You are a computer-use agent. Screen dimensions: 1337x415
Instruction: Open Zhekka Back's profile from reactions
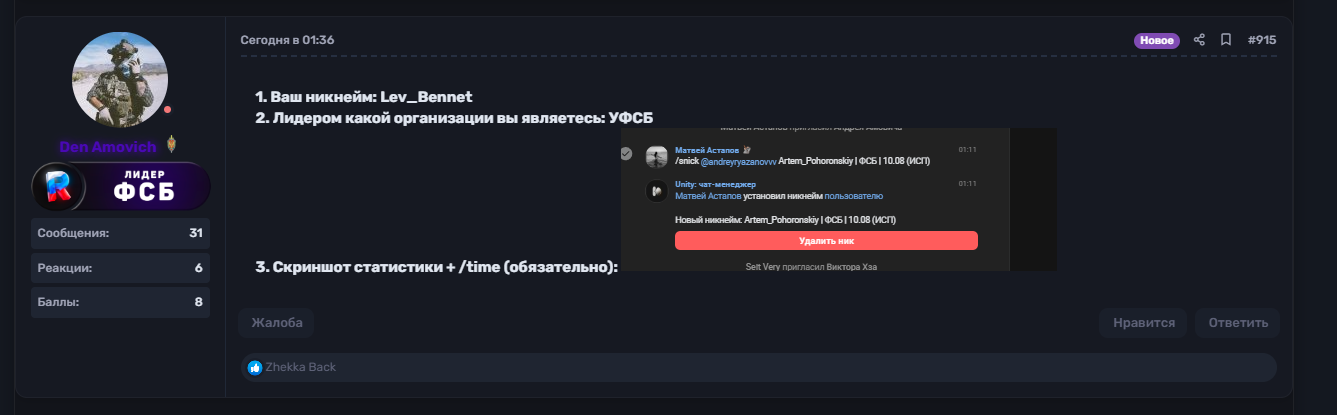[301, 367]
